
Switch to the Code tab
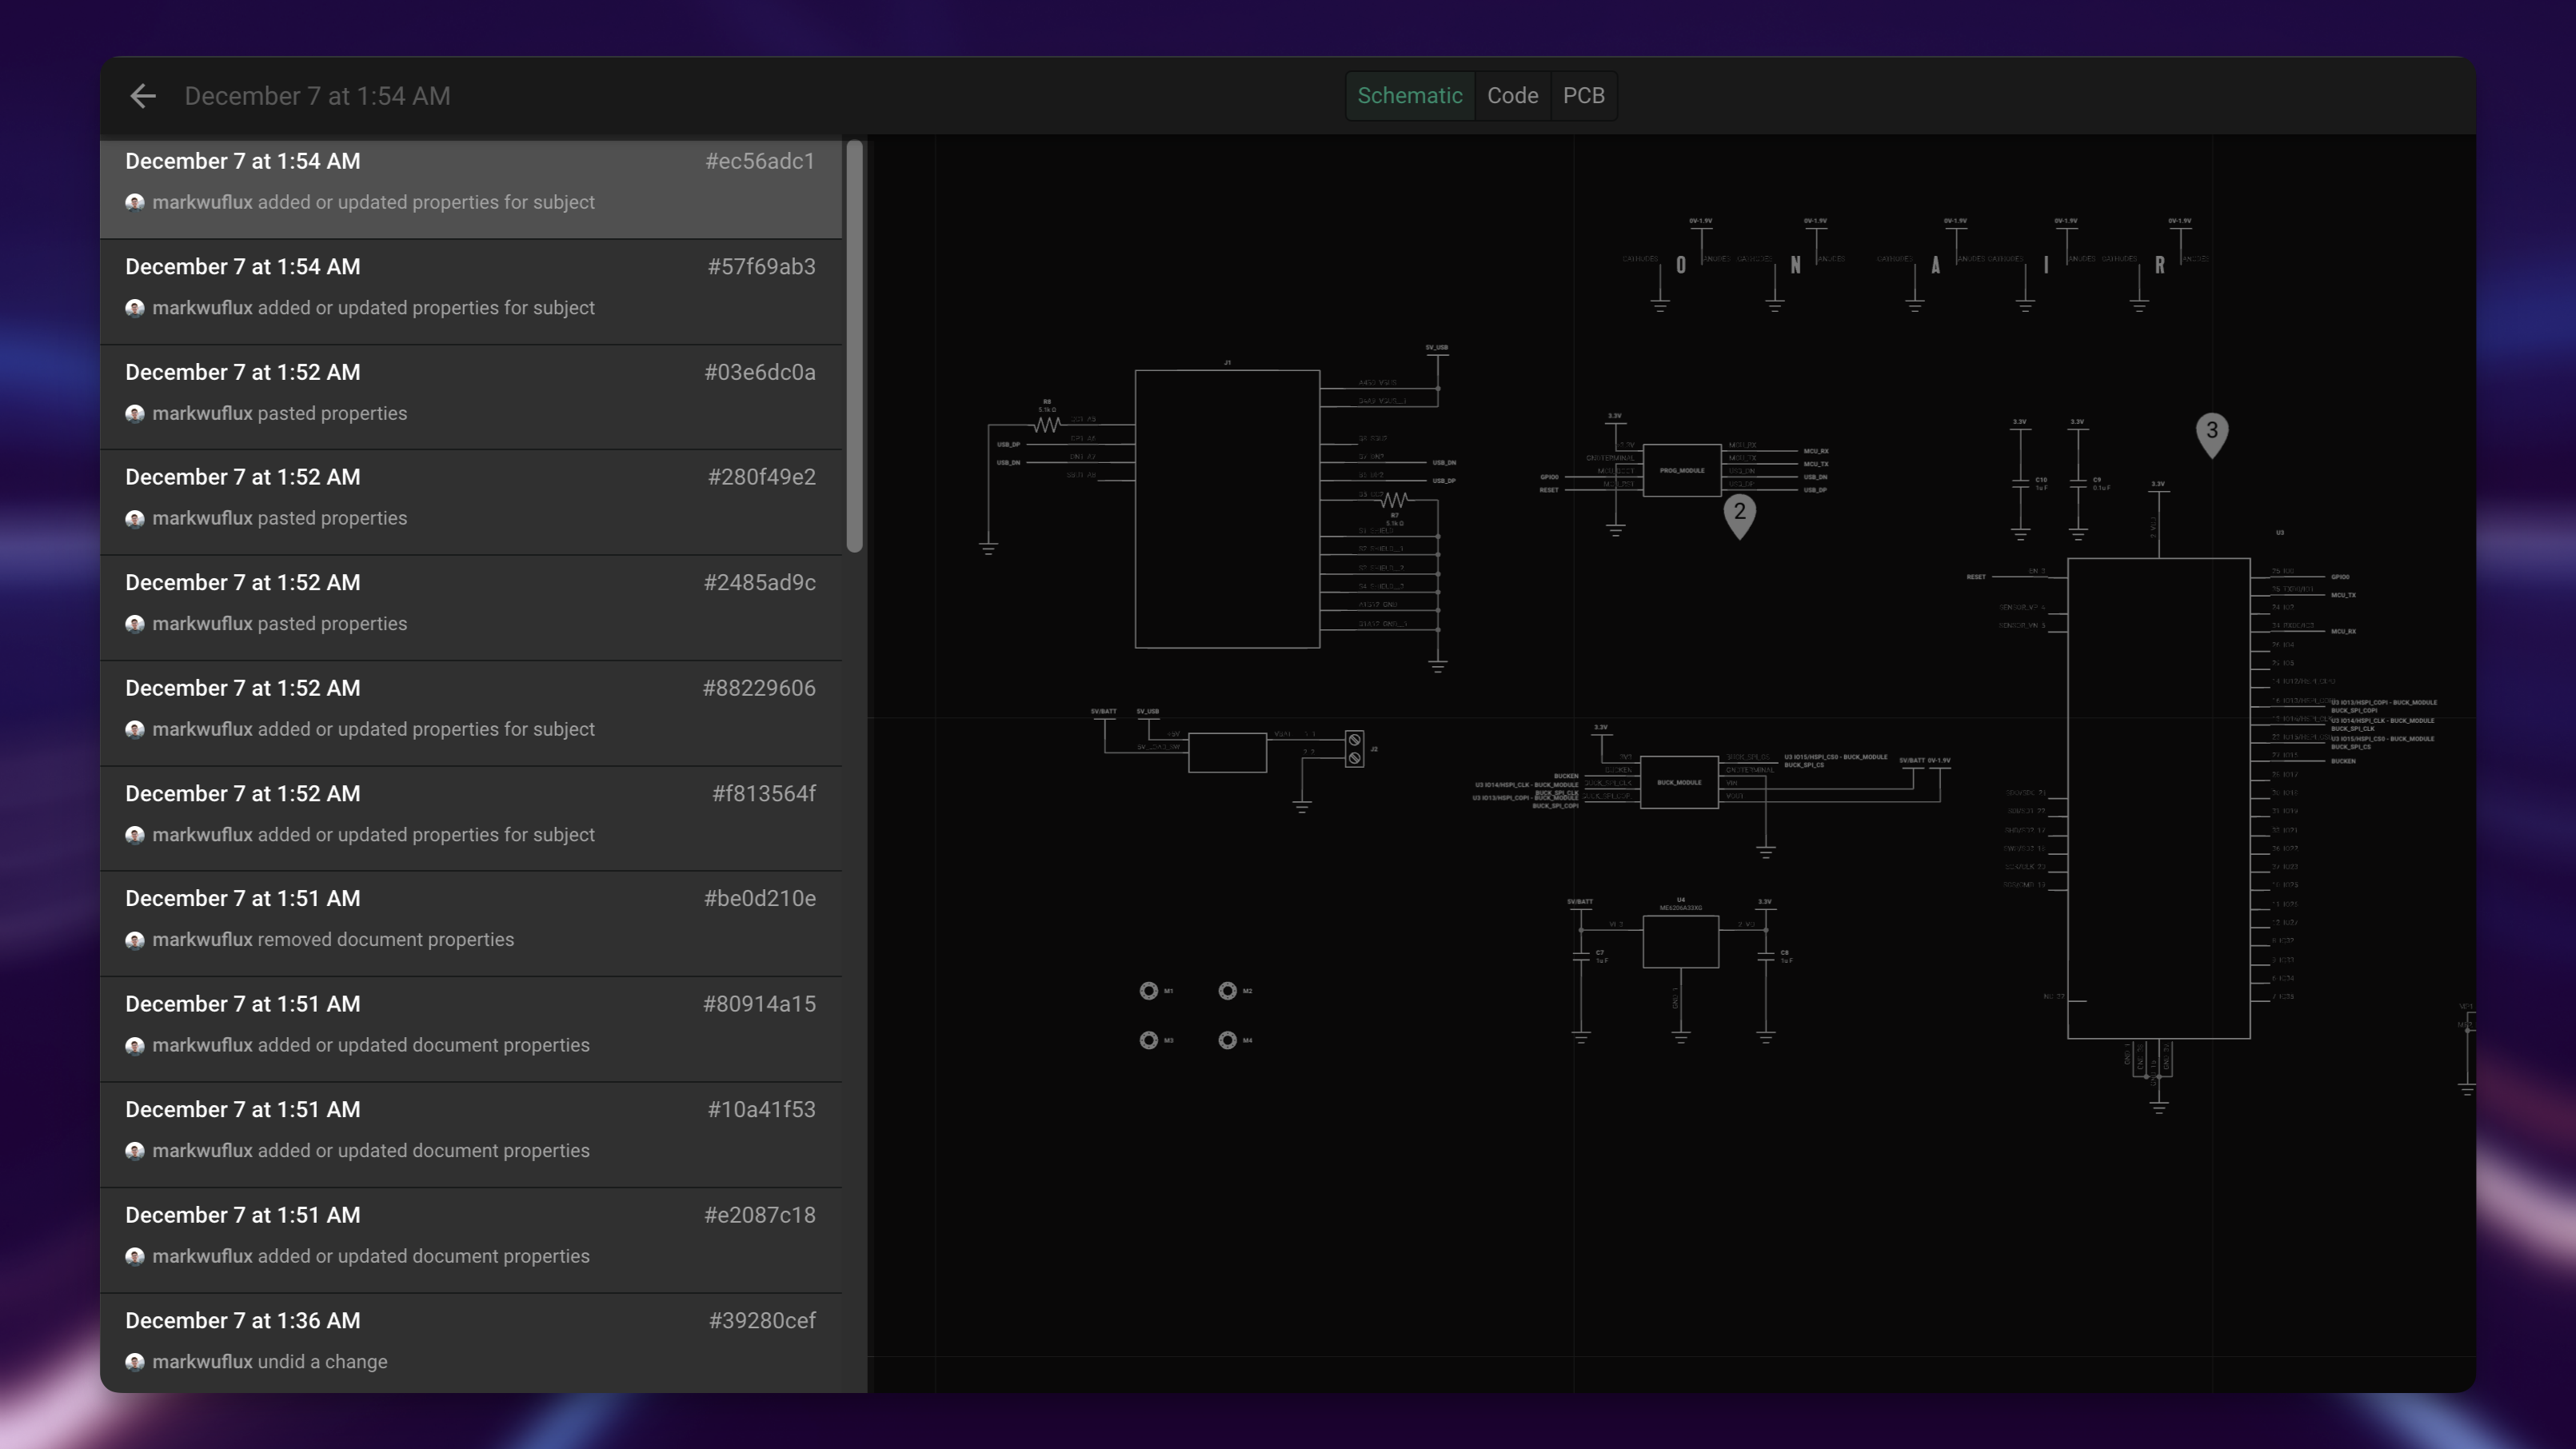1512,96
